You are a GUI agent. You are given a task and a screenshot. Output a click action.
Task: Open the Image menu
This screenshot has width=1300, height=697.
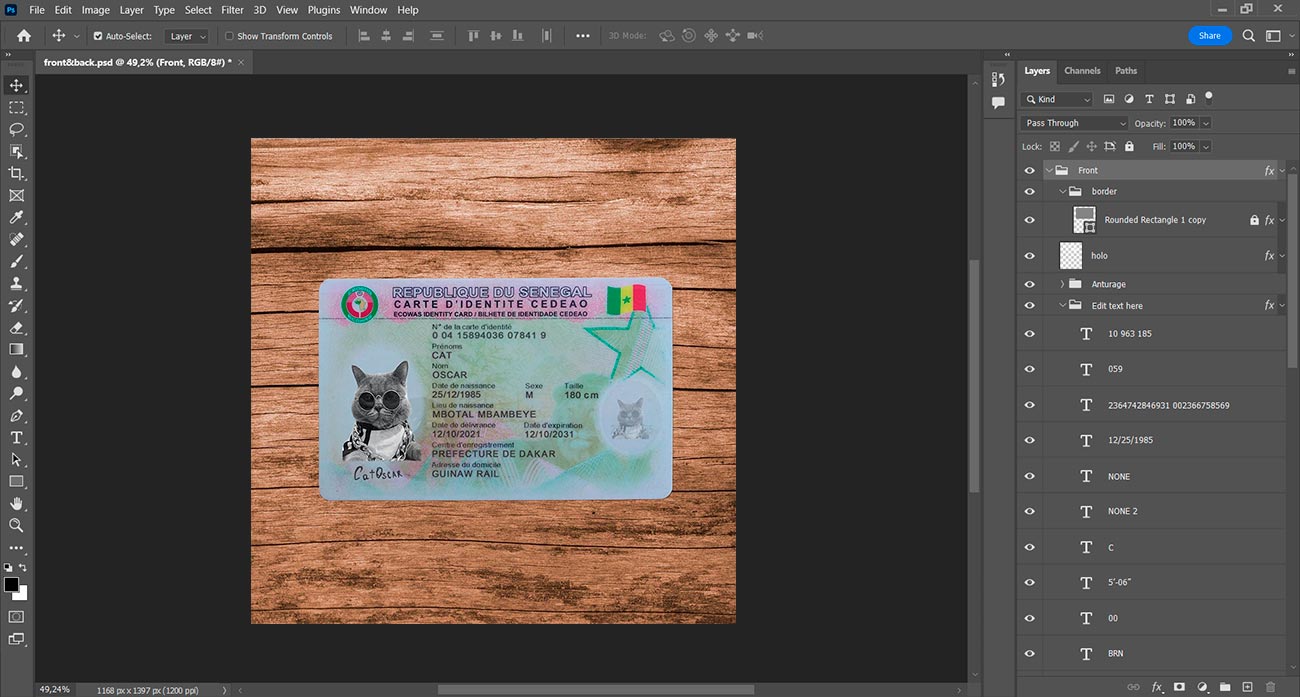click(x=95, y=10)
